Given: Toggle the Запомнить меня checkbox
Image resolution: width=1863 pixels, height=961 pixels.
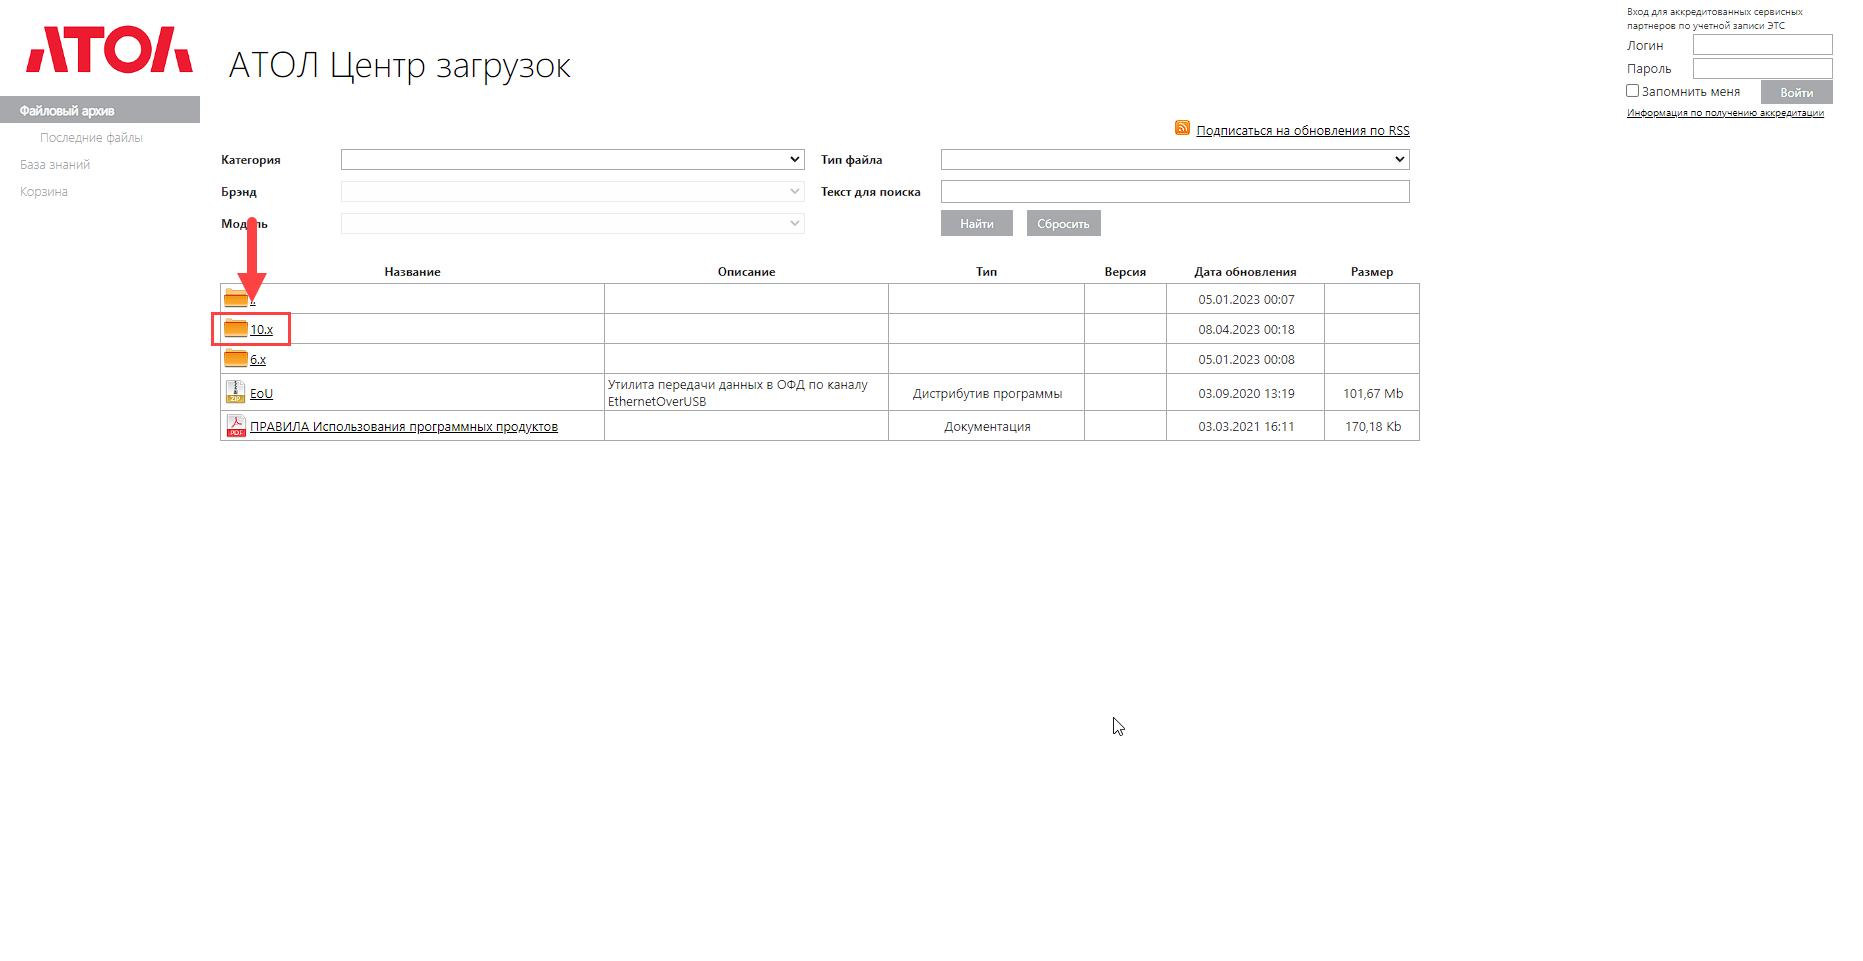Looking at the screenshot, I should (1633, 91).
